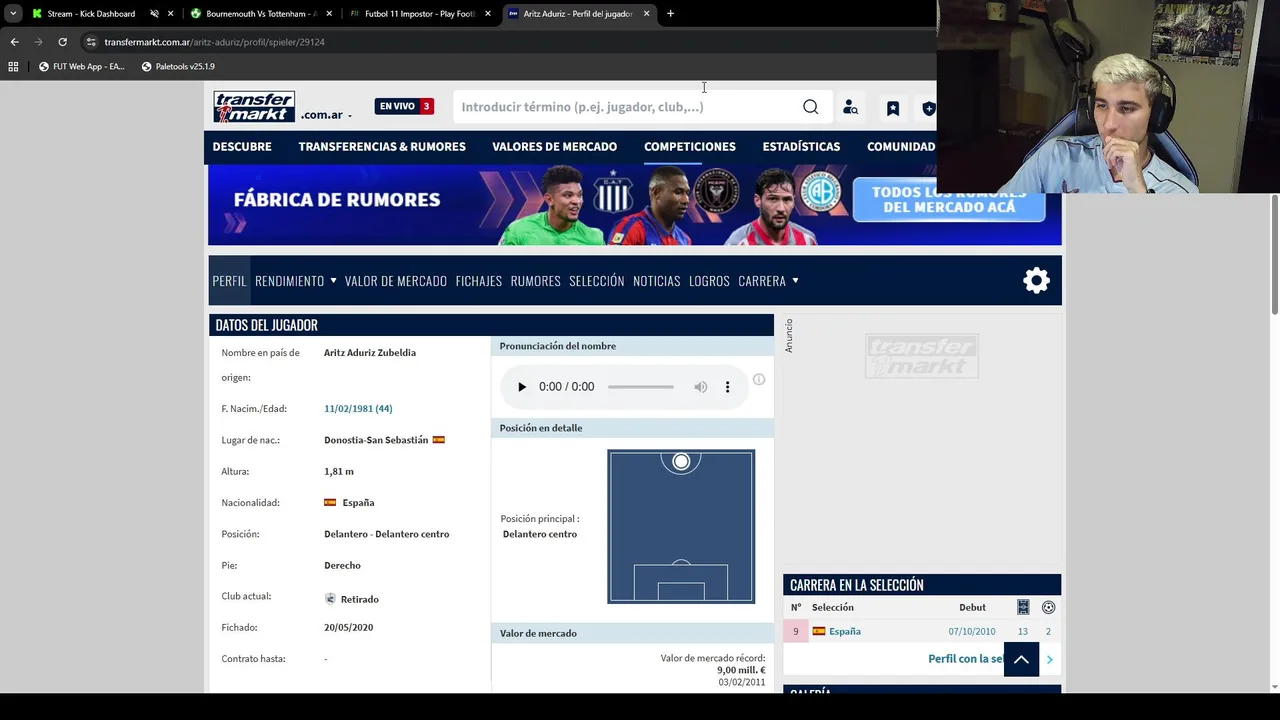The image size is (1280, 720).
Task: Open FUT Web App bookmark
Action: point(81,67)
